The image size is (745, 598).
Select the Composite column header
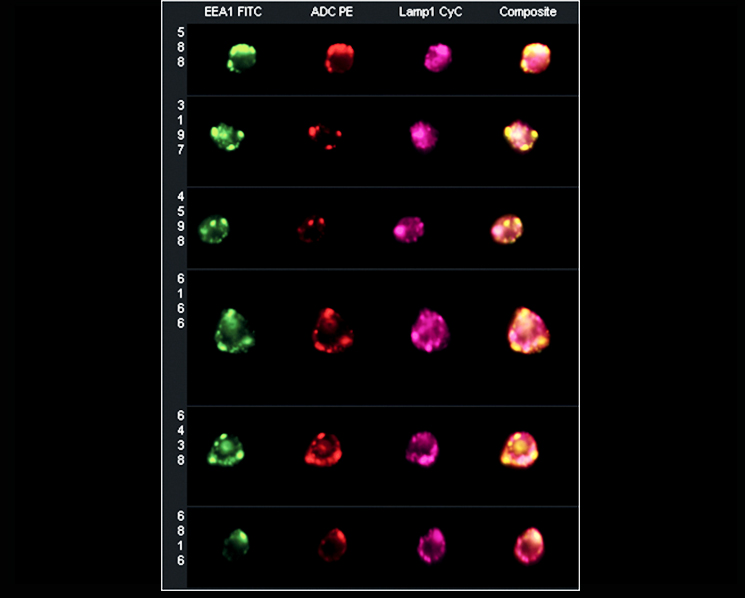pyautogui.click(x=527, y=12)
